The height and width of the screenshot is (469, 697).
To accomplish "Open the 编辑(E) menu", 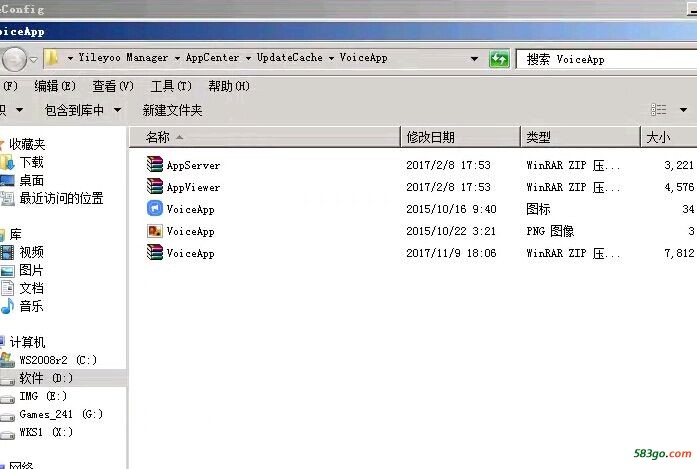I will [55, 86].
